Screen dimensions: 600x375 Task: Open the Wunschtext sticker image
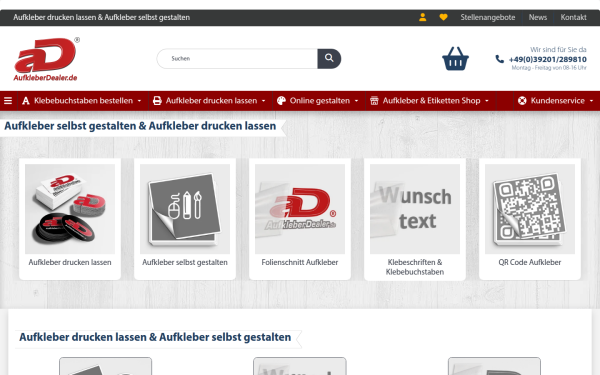(415, 209)
